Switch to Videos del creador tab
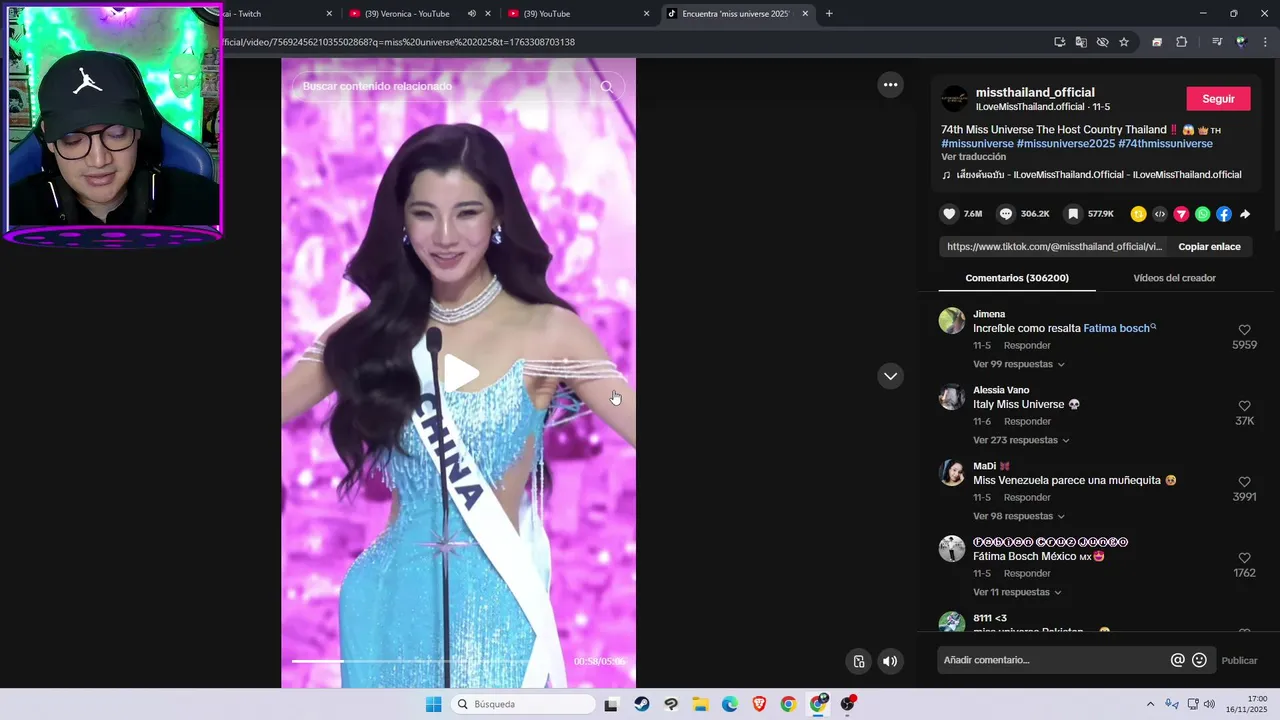 pyautogui.click(x=1174, y=278)
